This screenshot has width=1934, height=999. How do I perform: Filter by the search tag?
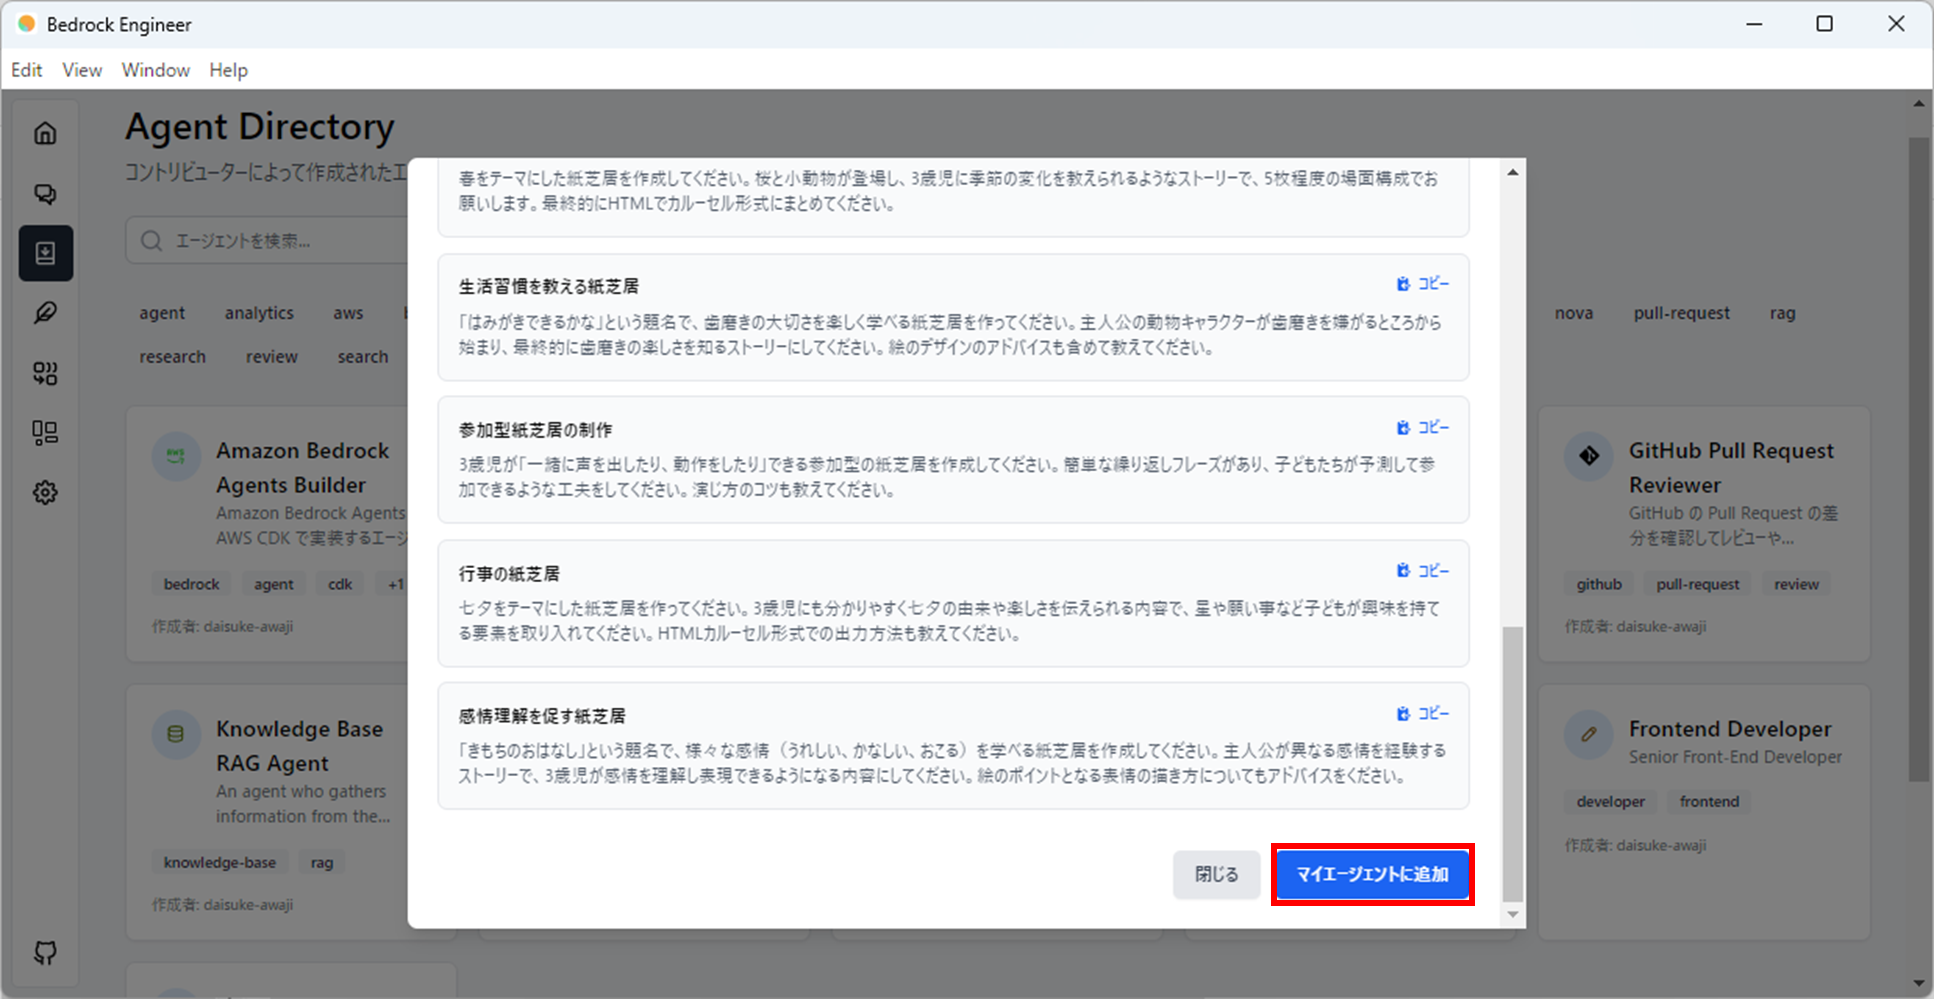[x=363, y=357]
